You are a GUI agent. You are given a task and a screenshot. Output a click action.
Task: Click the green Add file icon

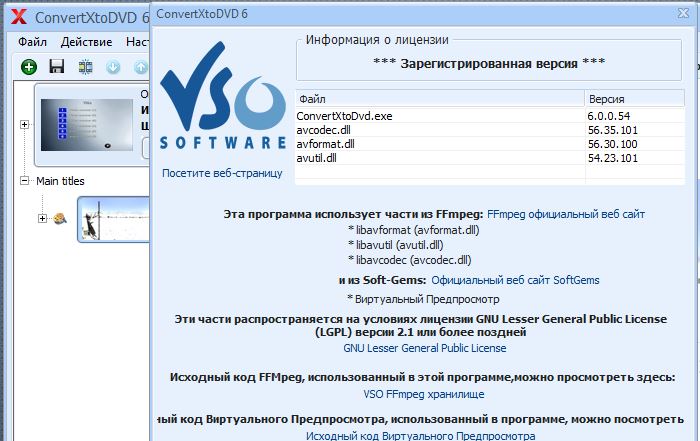point(29,67)
